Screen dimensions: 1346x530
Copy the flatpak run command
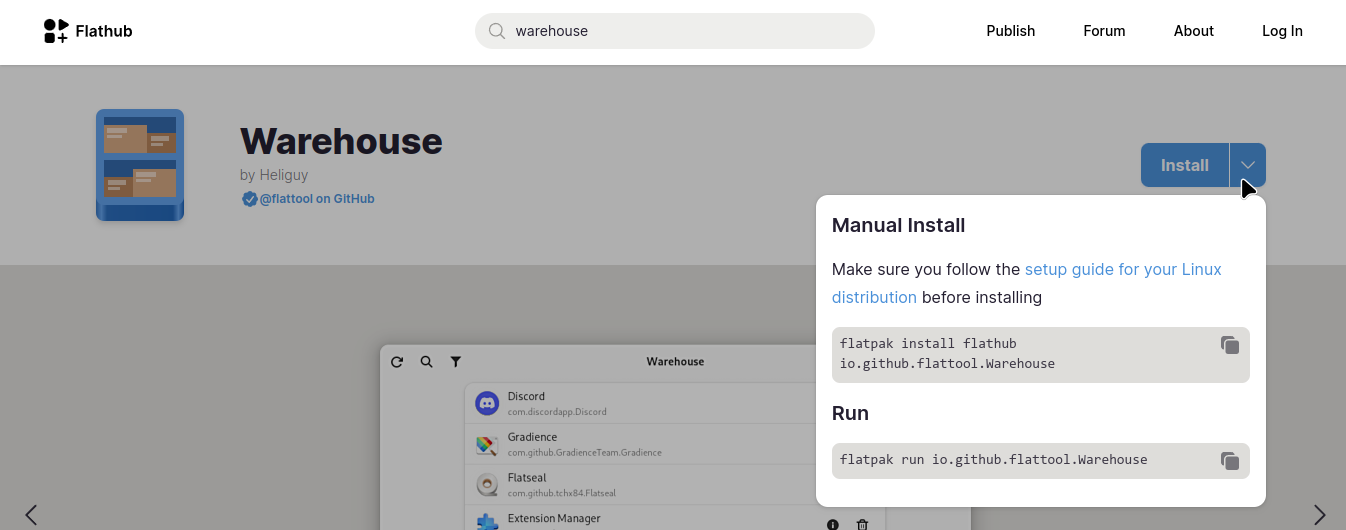pyautogui.click(x=1229, y=461)
